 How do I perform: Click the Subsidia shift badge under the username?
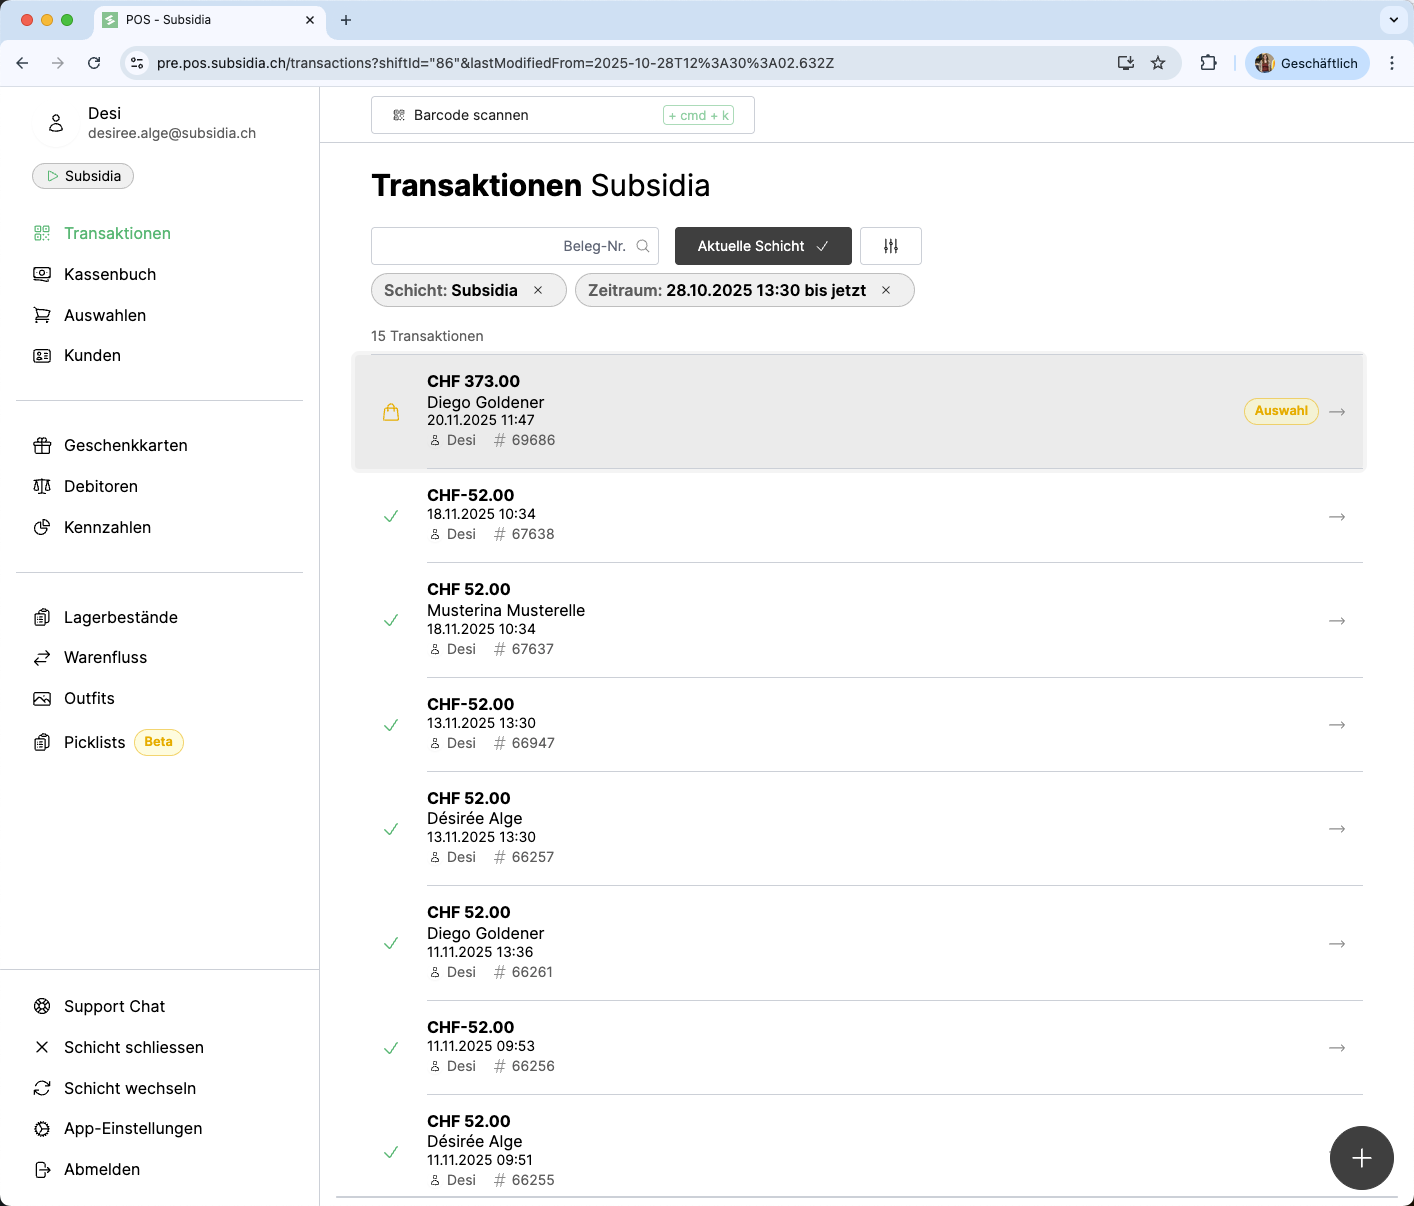pyautogui.click(x=83, y=175)
